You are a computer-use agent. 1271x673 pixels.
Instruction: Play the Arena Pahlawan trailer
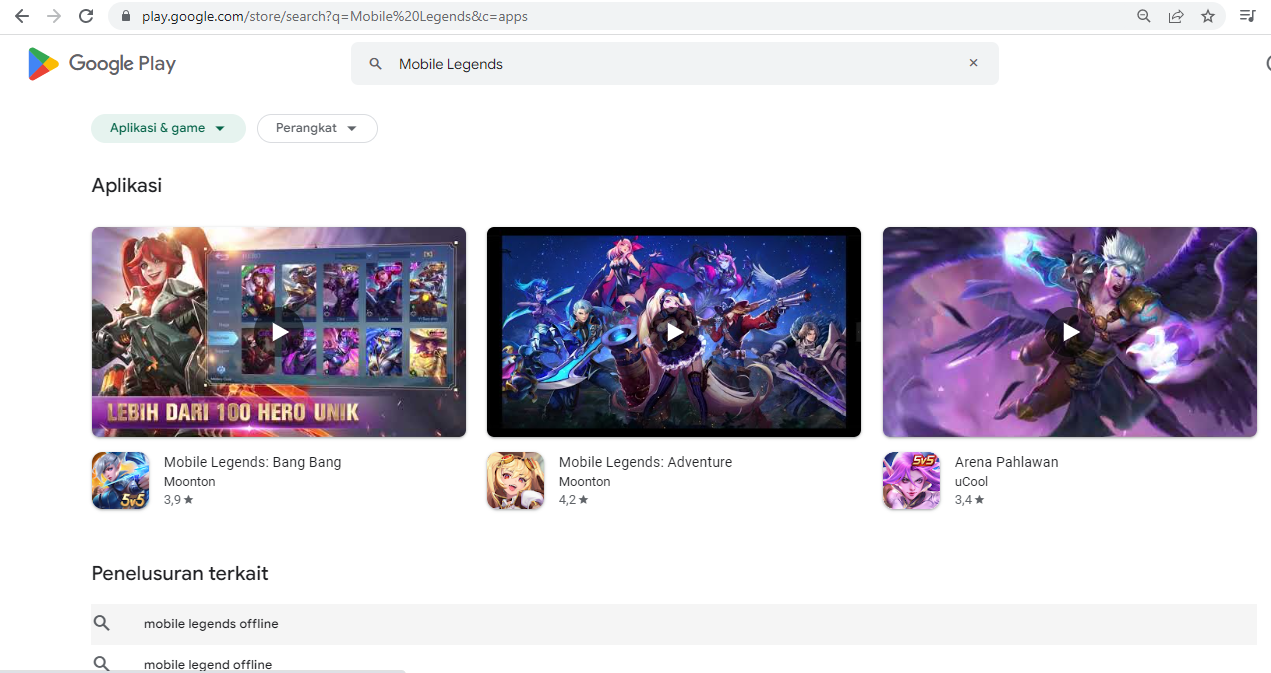(1069, 332)
